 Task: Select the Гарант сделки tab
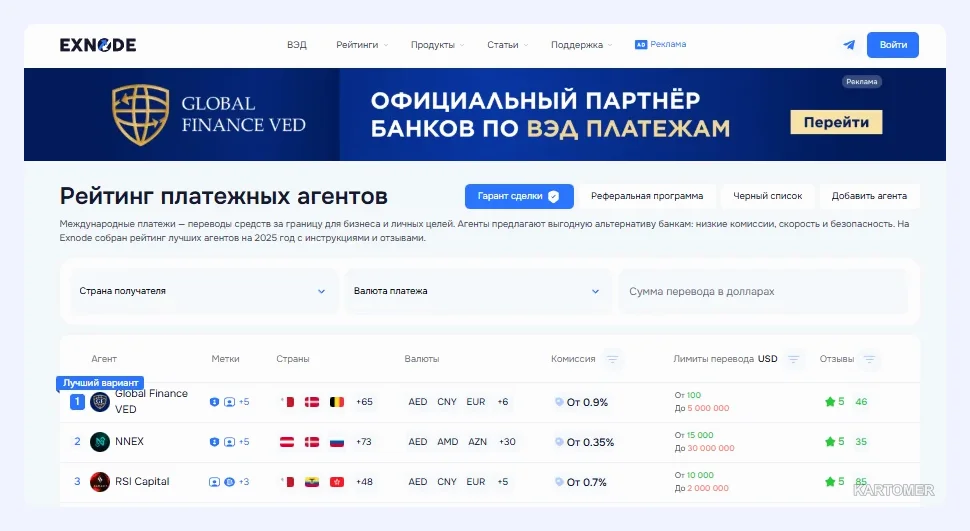click(519, 196)
